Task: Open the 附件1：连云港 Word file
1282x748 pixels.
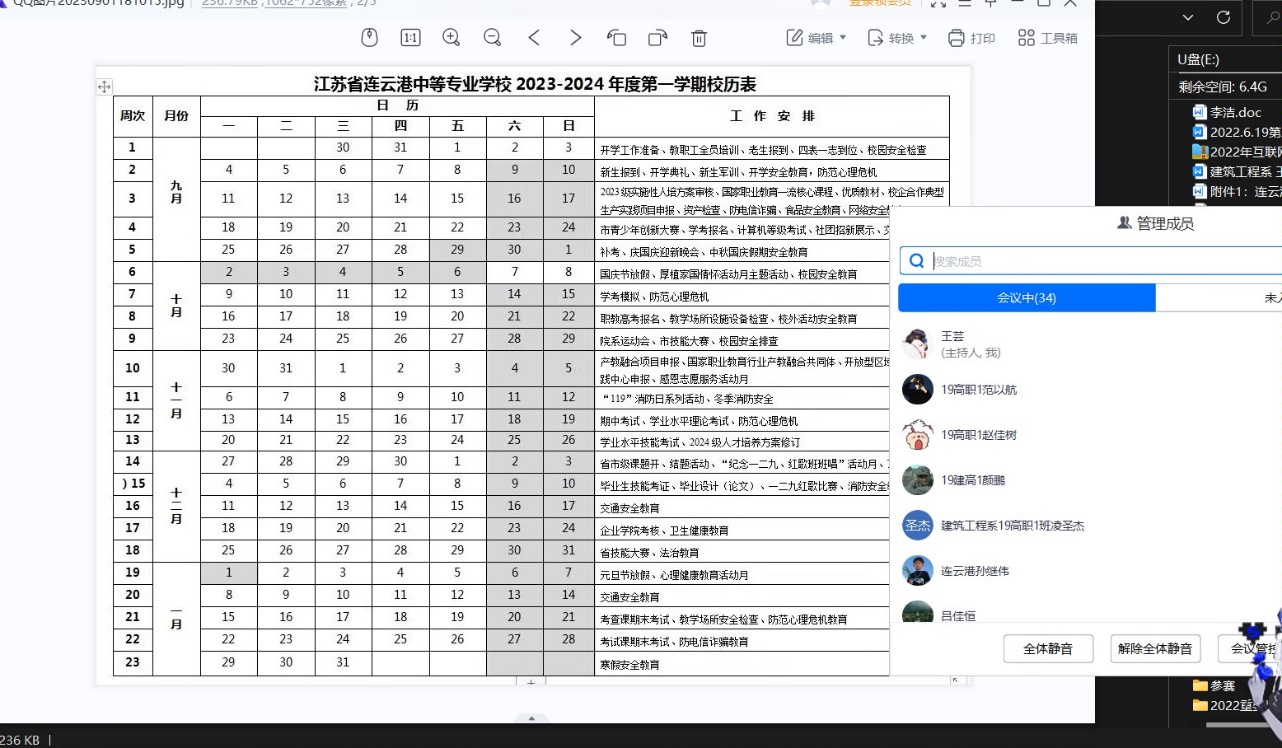Action: pyautogui.click(x=1236, y=192)
